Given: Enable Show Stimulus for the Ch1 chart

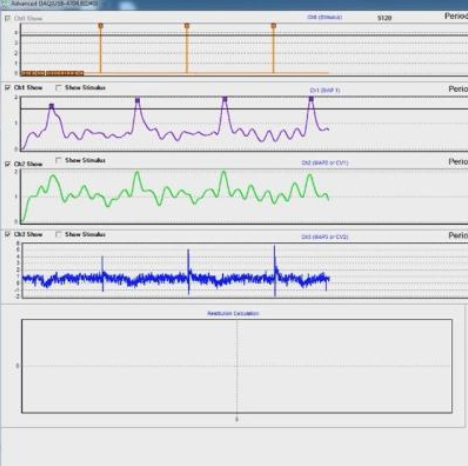Looking at the screenshot, I should pos(58,88).
